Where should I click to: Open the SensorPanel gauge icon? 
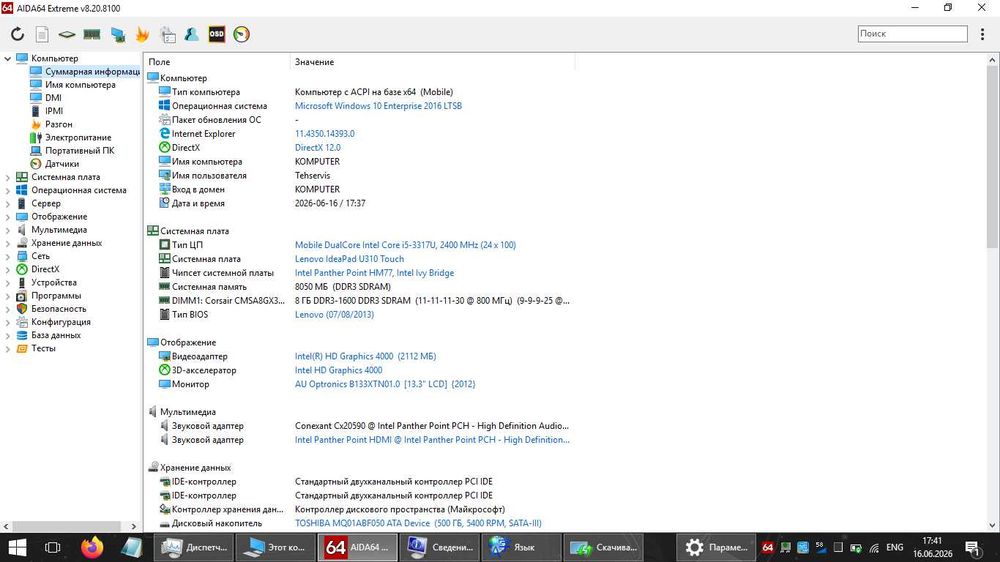241,34
